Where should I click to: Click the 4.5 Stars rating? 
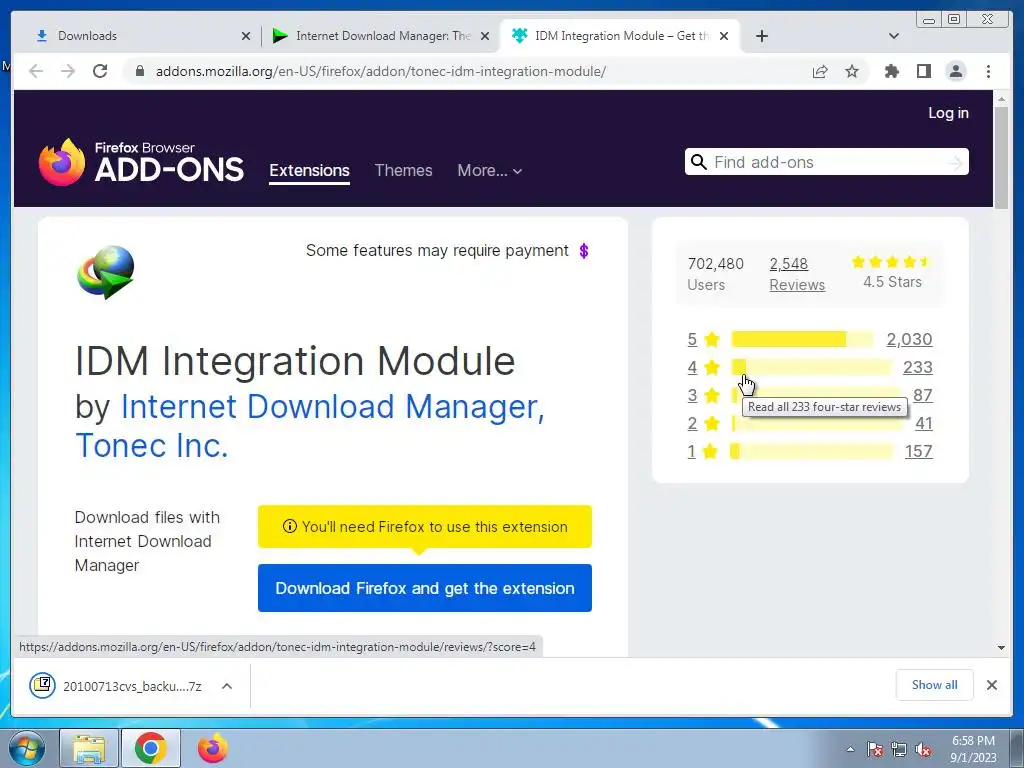pyautogui.click(x=892, y=272)
